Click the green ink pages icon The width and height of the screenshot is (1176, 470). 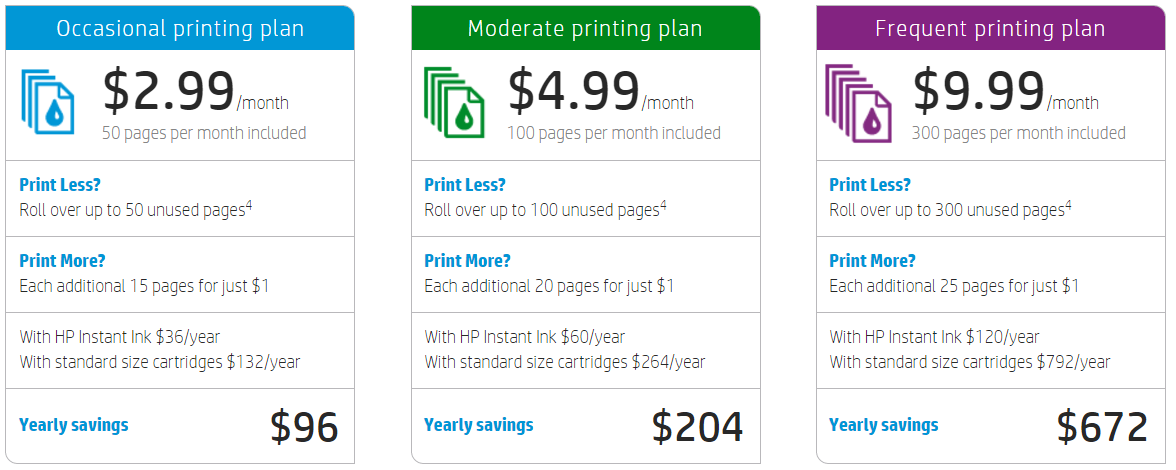[x=453, y=99]
